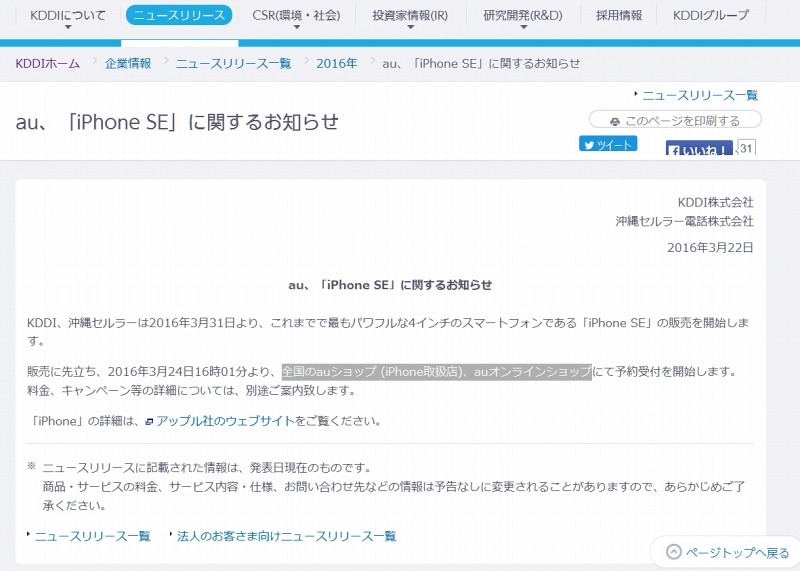Open the KDDIについて menu
The height and width of the screenshot is (571, 800).
(x=68, y=15)
